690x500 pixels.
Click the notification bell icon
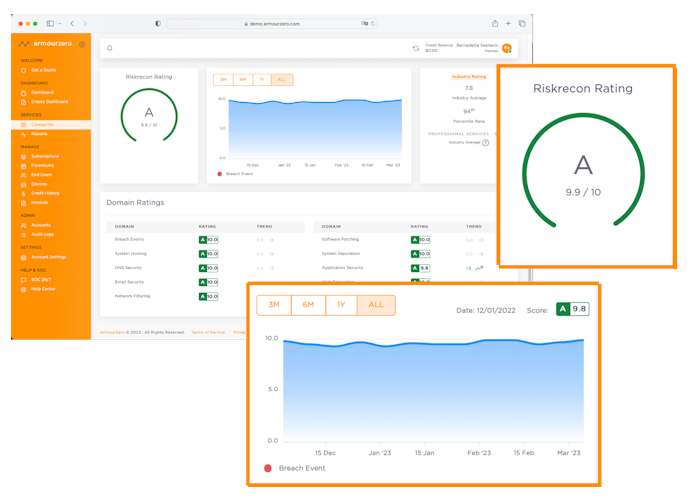coord(110,48)
